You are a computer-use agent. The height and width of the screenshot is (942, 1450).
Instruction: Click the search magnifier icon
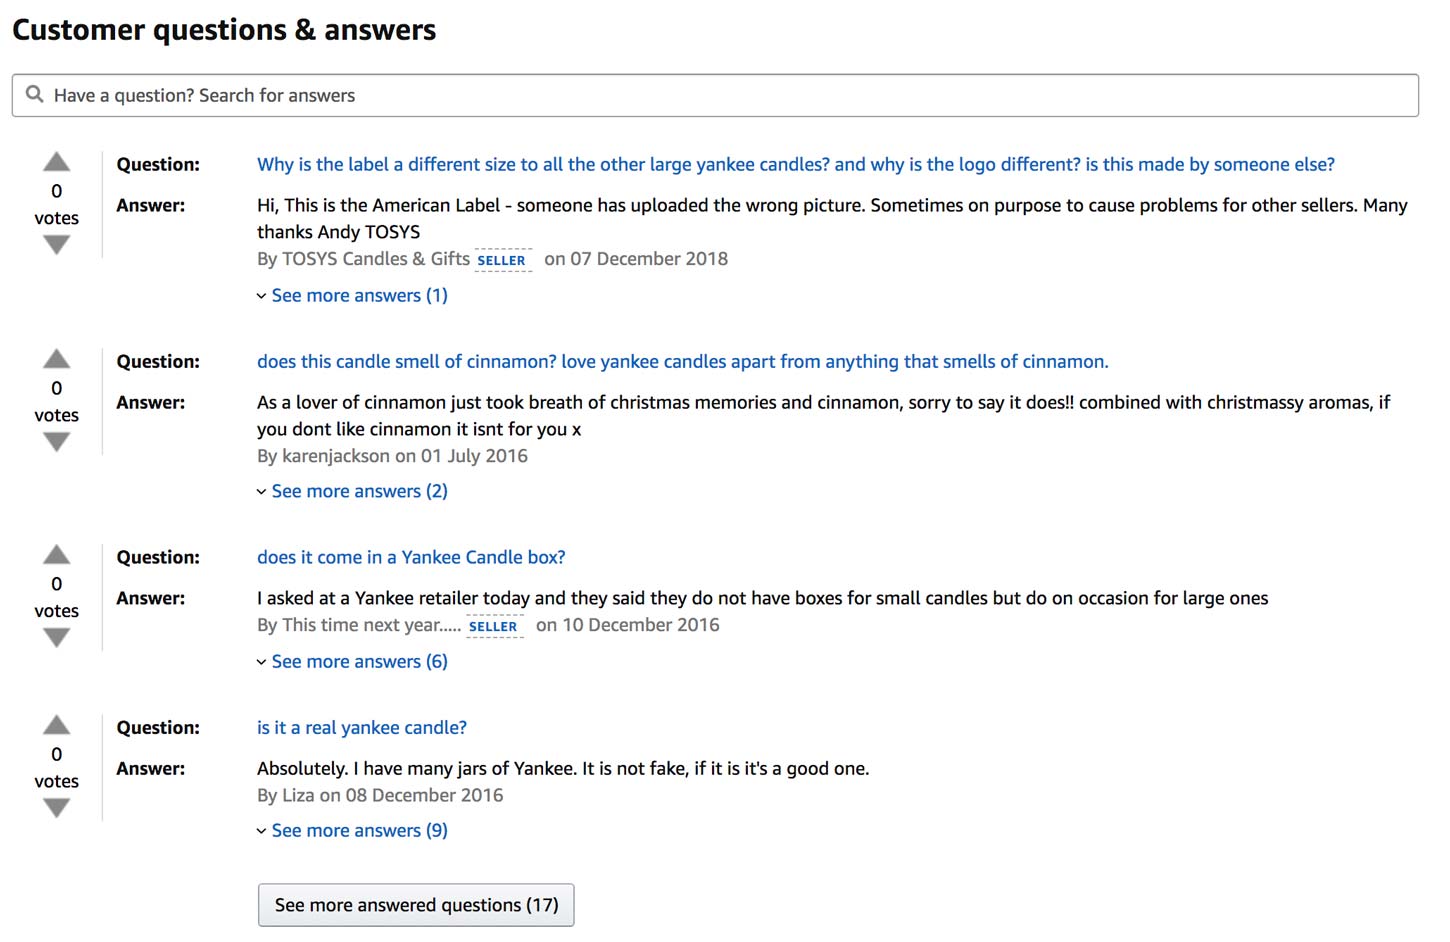tap(35, 94)
